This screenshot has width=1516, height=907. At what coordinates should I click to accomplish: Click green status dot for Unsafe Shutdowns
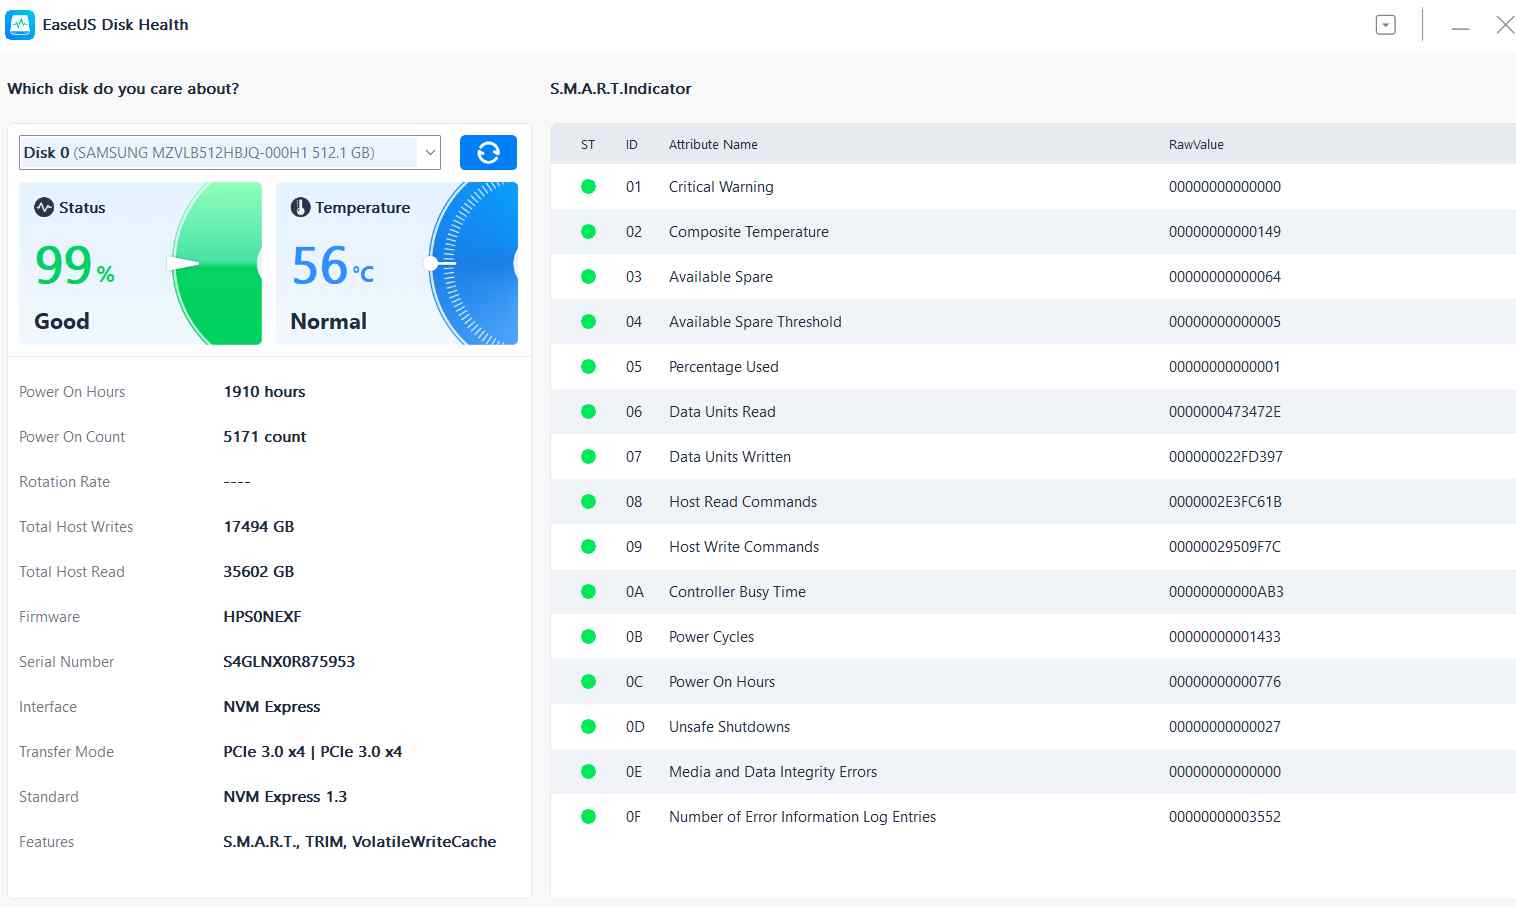point(588,727)
